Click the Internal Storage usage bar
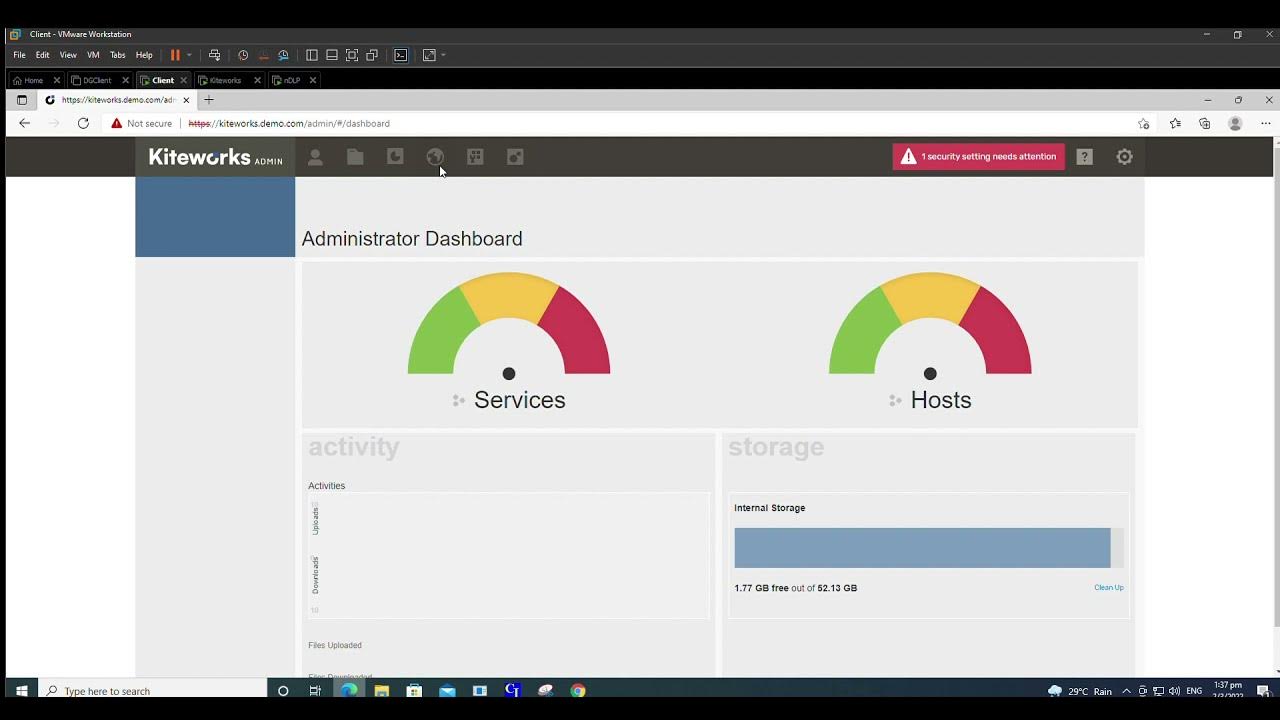Image resolution: width=1280 pixels, height=720 pixels. coord(929,548)
